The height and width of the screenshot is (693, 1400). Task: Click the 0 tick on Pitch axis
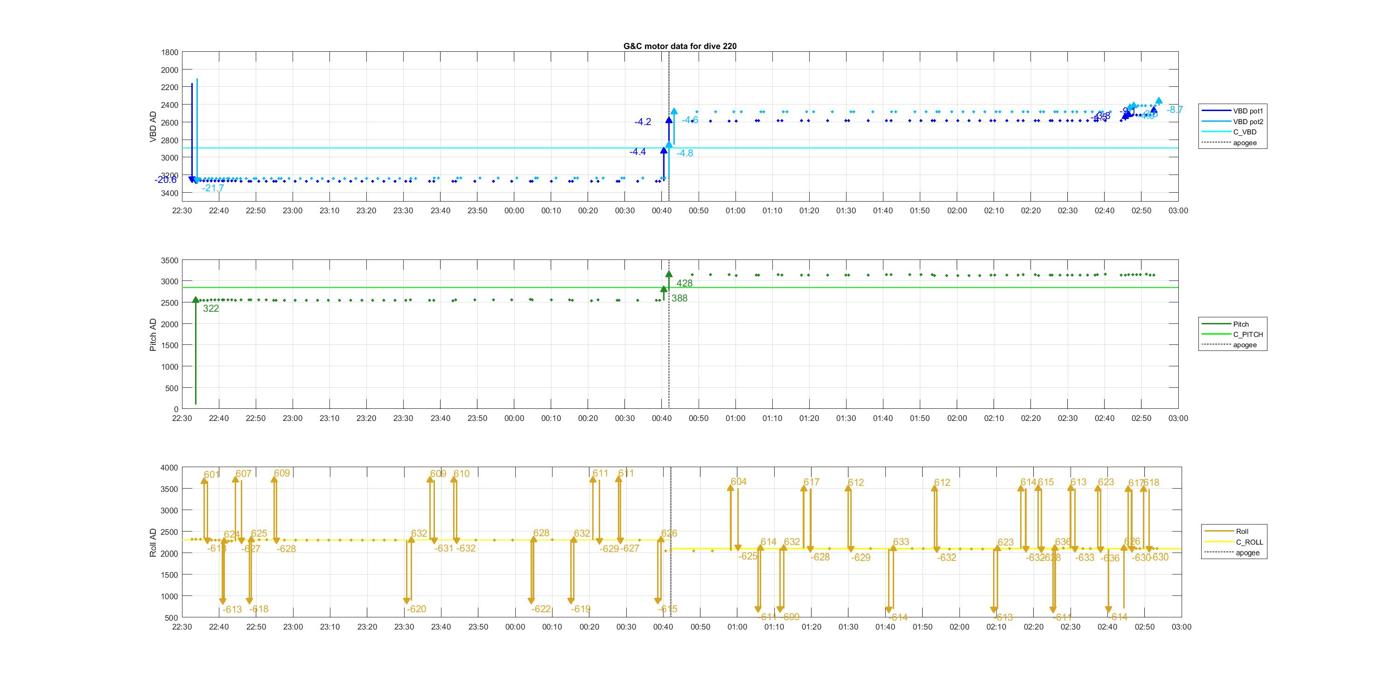click(177, 409)
